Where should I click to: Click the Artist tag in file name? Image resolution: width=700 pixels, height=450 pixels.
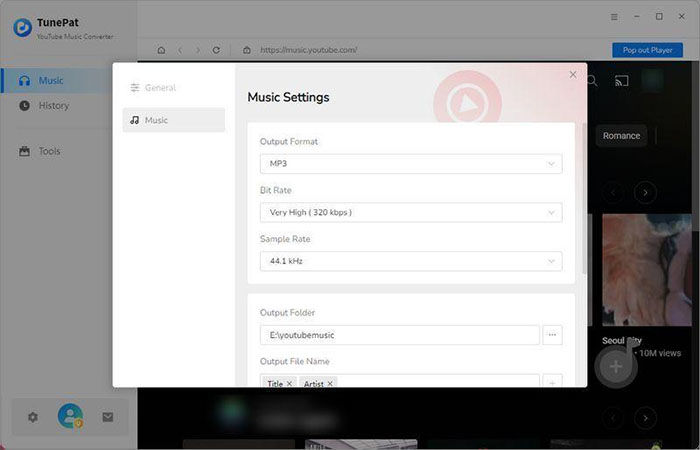(313, 383)
